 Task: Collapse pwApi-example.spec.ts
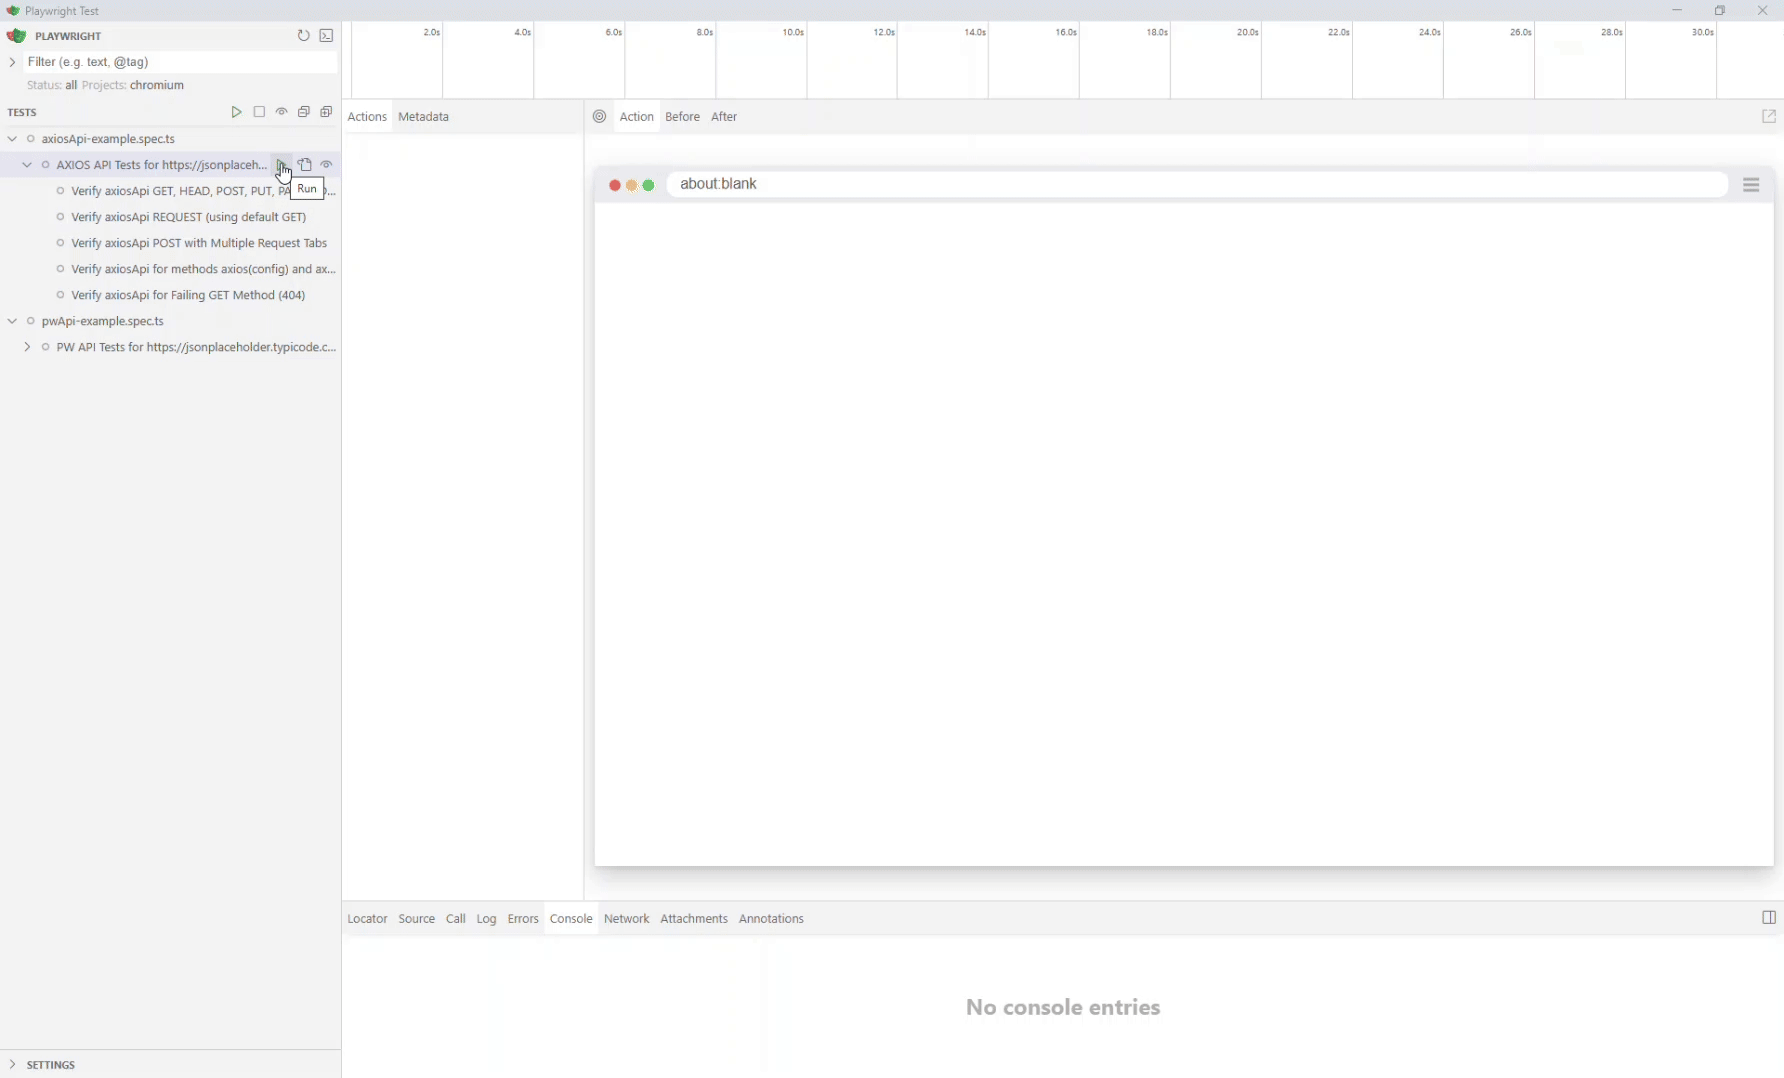point(12,321)
